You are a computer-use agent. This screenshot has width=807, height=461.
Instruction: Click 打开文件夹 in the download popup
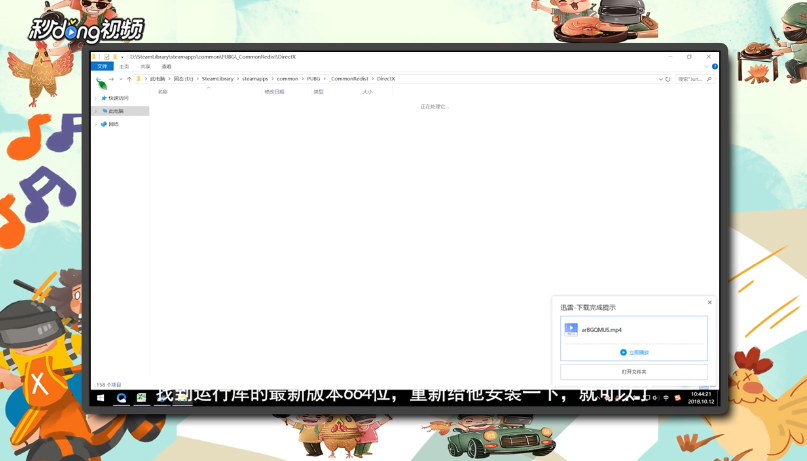pos(634,371)
